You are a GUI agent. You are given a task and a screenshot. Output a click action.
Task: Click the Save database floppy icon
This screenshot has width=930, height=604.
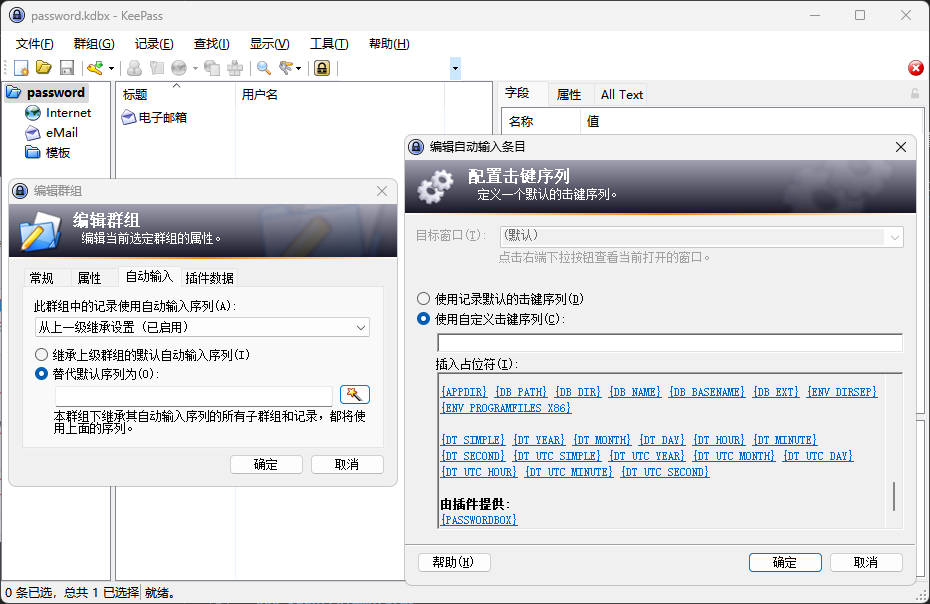tap(67, 68)
